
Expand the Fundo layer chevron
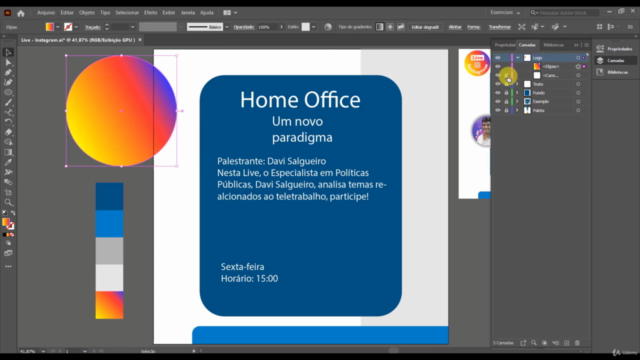pos(518,93)
